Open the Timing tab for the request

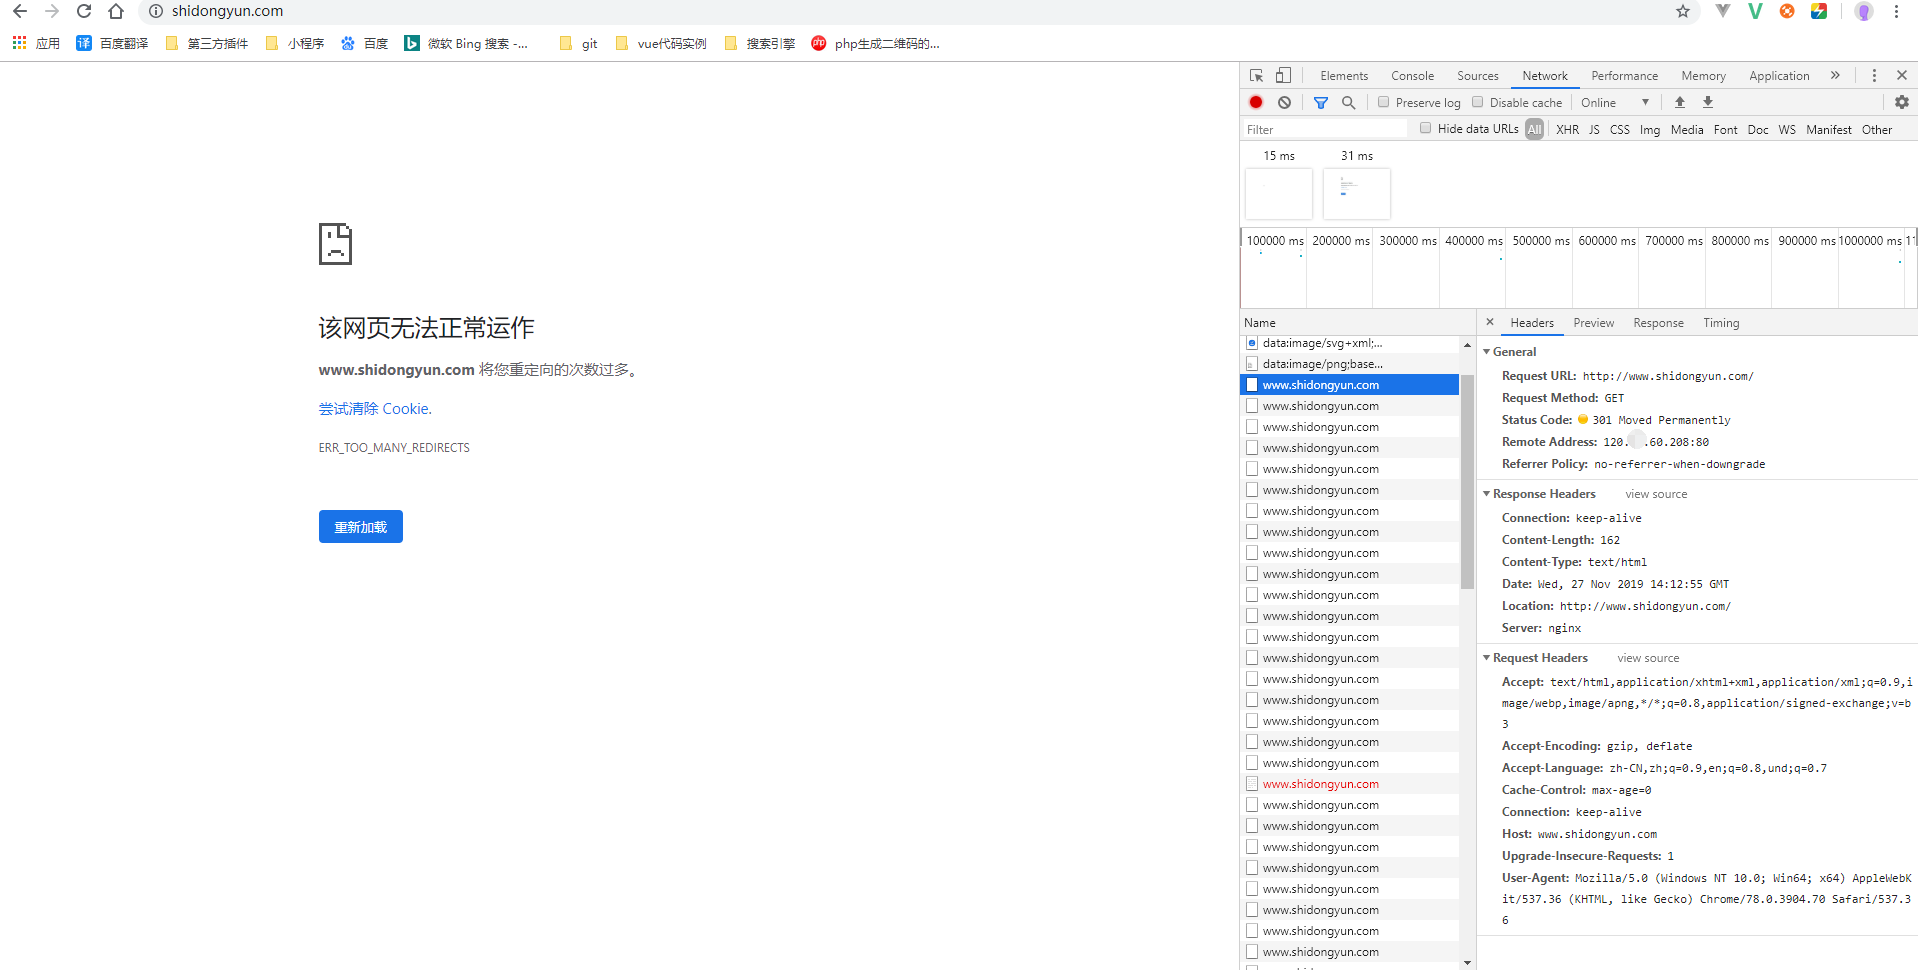tap(1720, 322)
